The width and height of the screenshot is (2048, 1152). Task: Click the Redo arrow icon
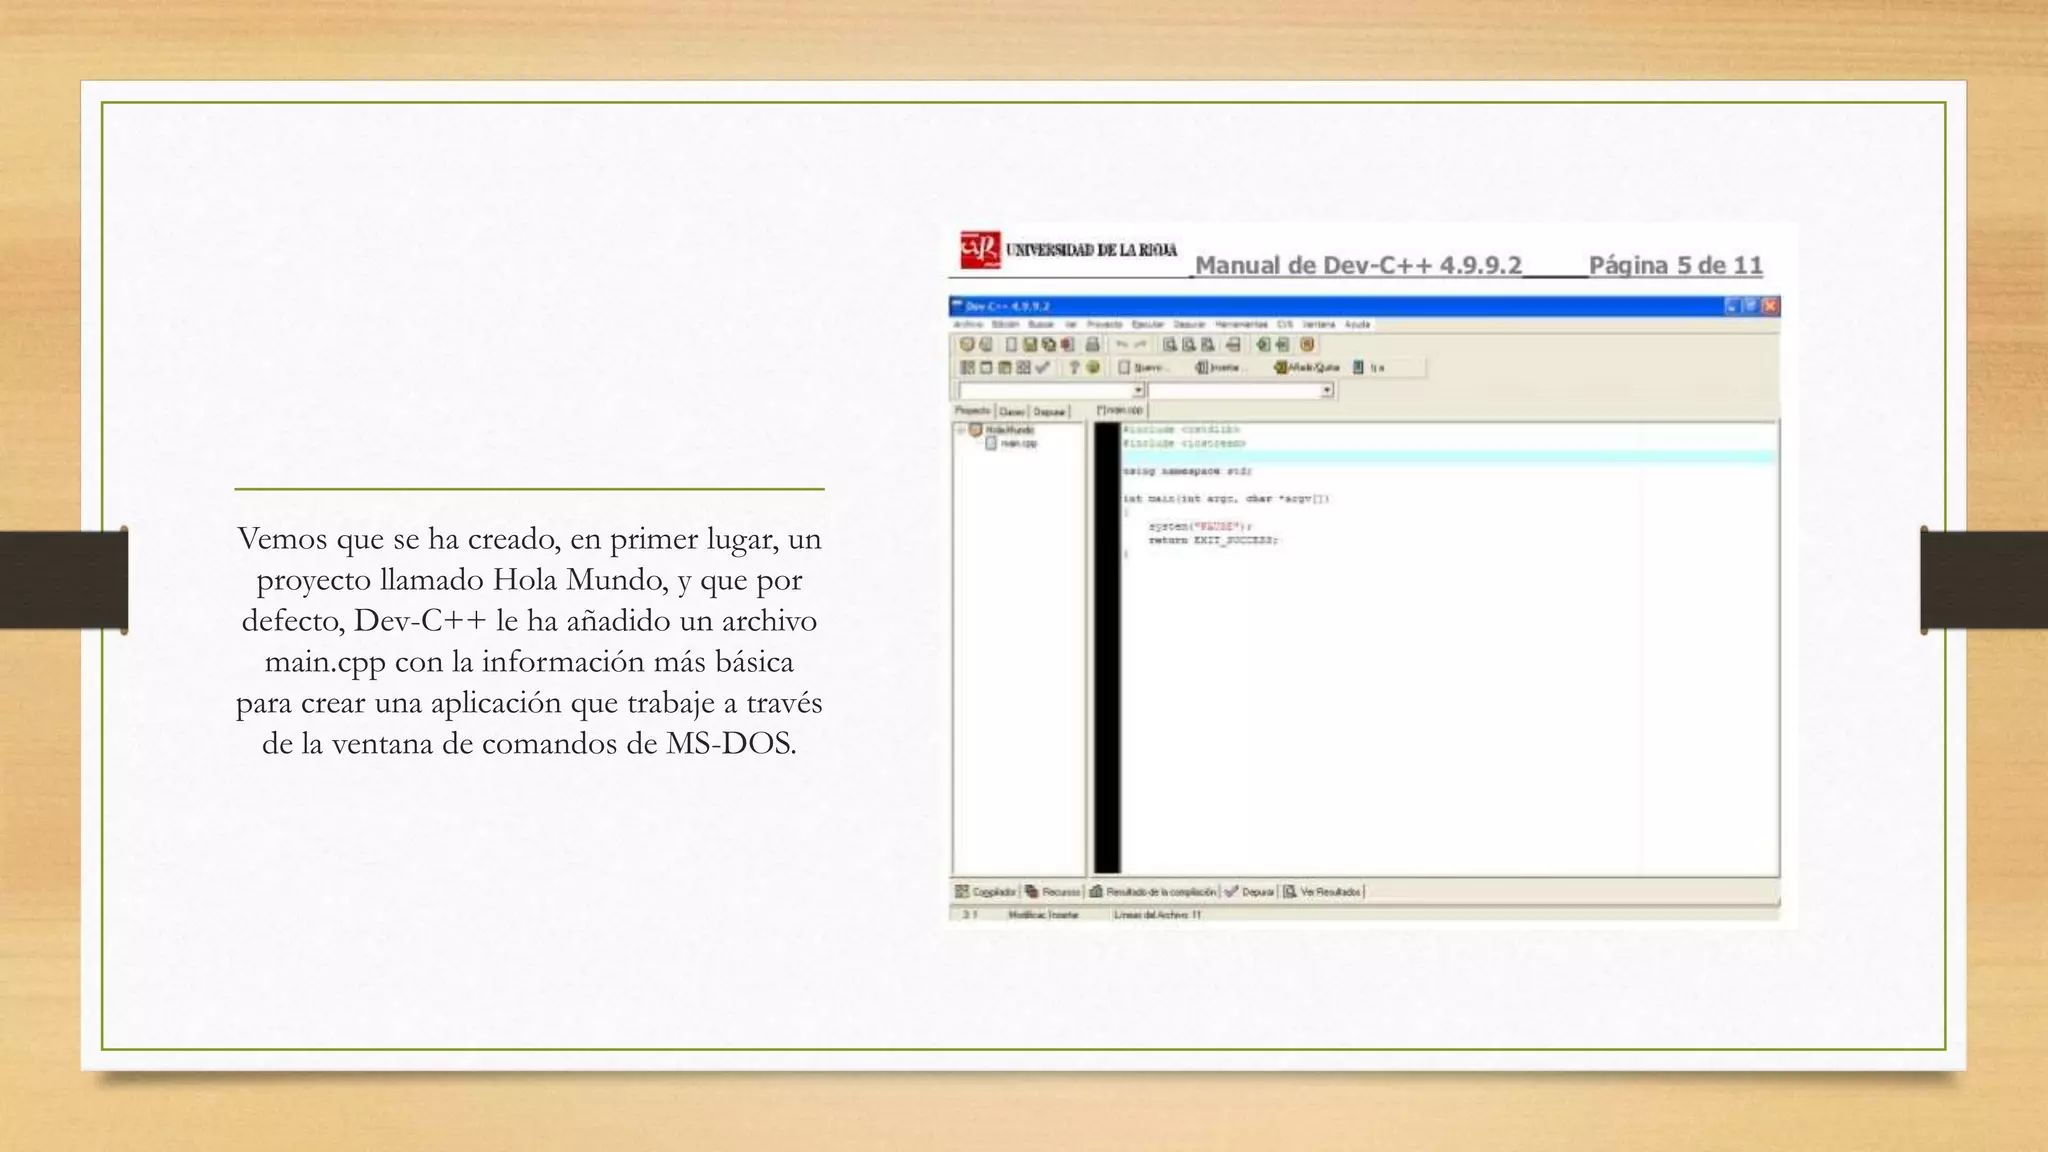[x=1140, y=344]
